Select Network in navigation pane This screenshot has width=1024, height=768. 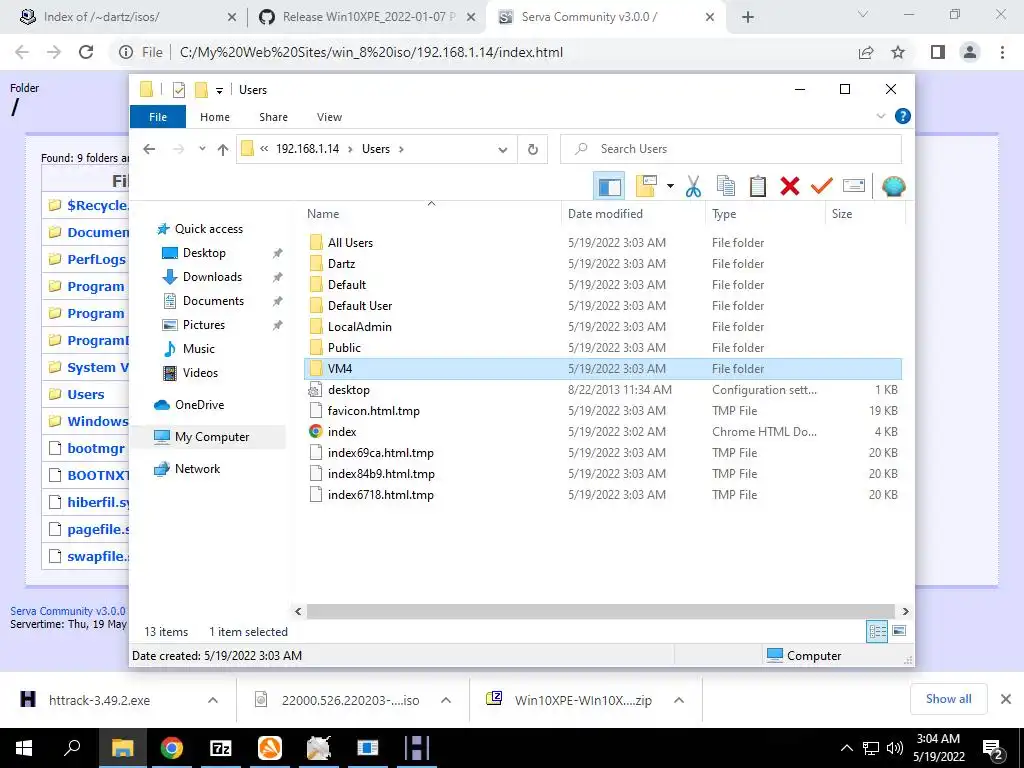coord(197,469)
